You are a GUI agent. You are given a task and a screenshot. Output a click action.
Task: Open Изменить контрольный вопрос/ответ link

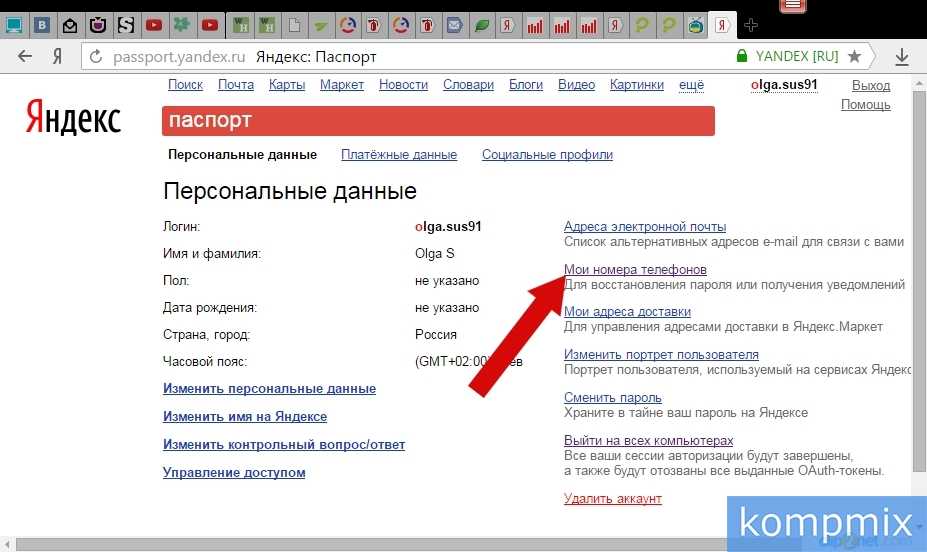(x=284, y=444)
